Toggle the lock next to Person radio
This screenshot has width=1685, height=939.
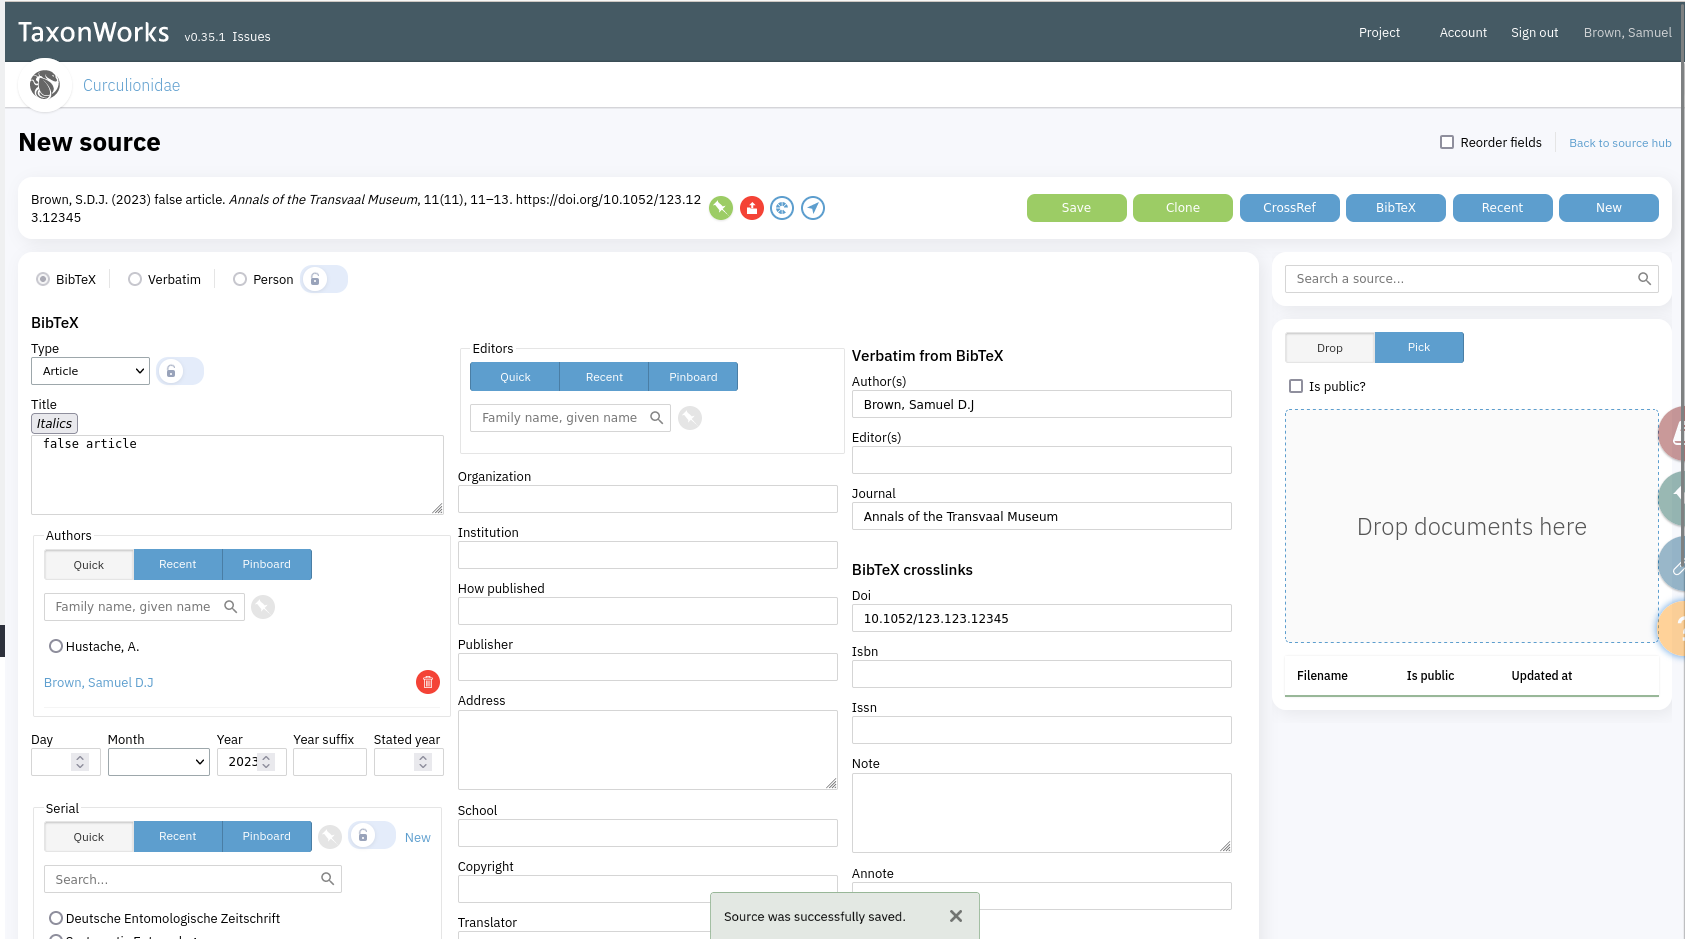tap(324, 279)
